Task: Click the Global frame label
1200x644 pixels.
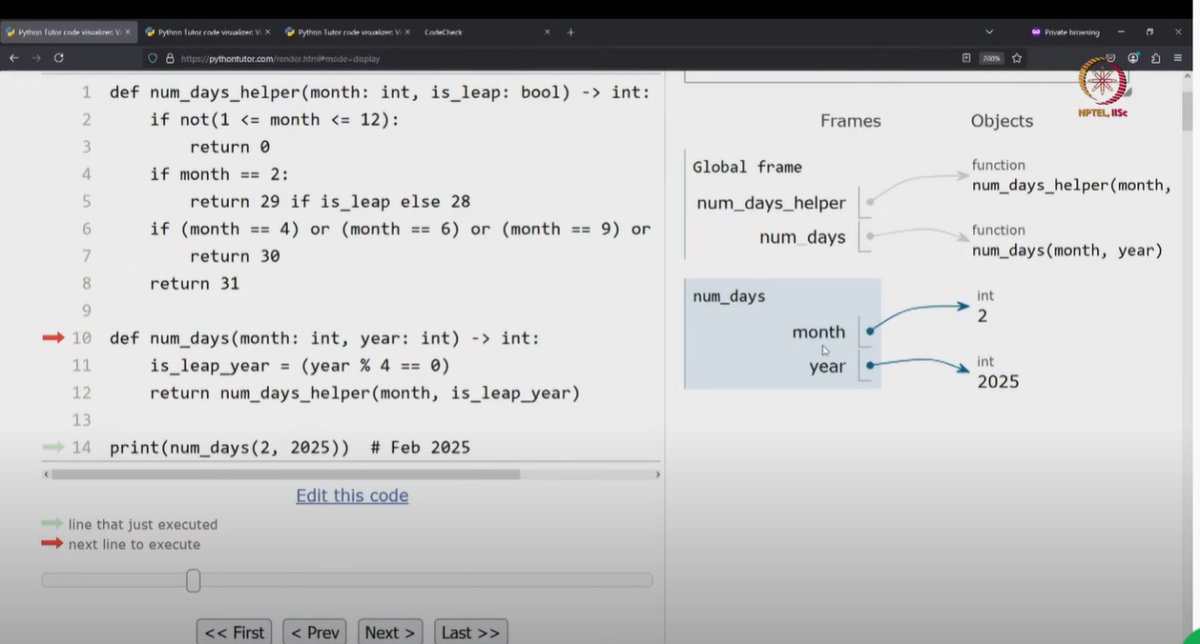Action: click(747, 167)
